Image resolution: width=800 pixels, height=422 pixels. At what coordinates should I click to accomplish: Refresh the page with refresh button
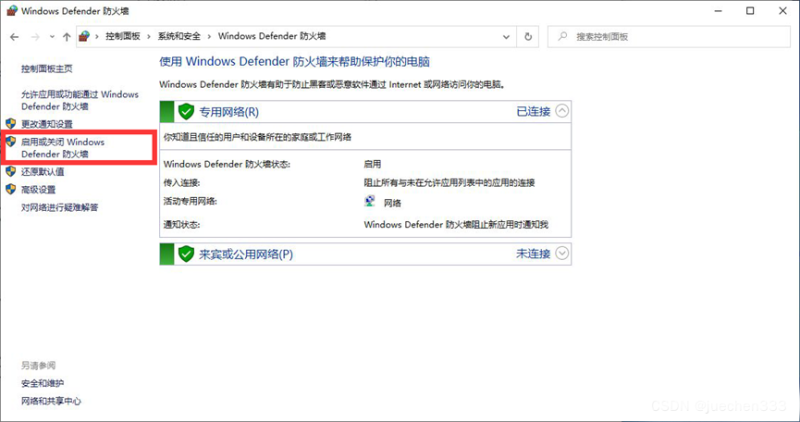click(528, 37)
